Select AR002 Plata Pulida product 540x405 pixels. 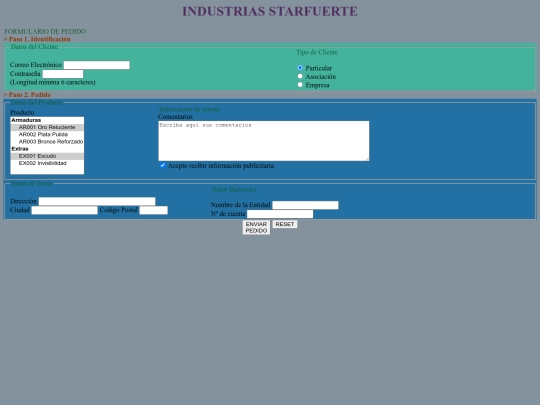[x=47, y=135]
